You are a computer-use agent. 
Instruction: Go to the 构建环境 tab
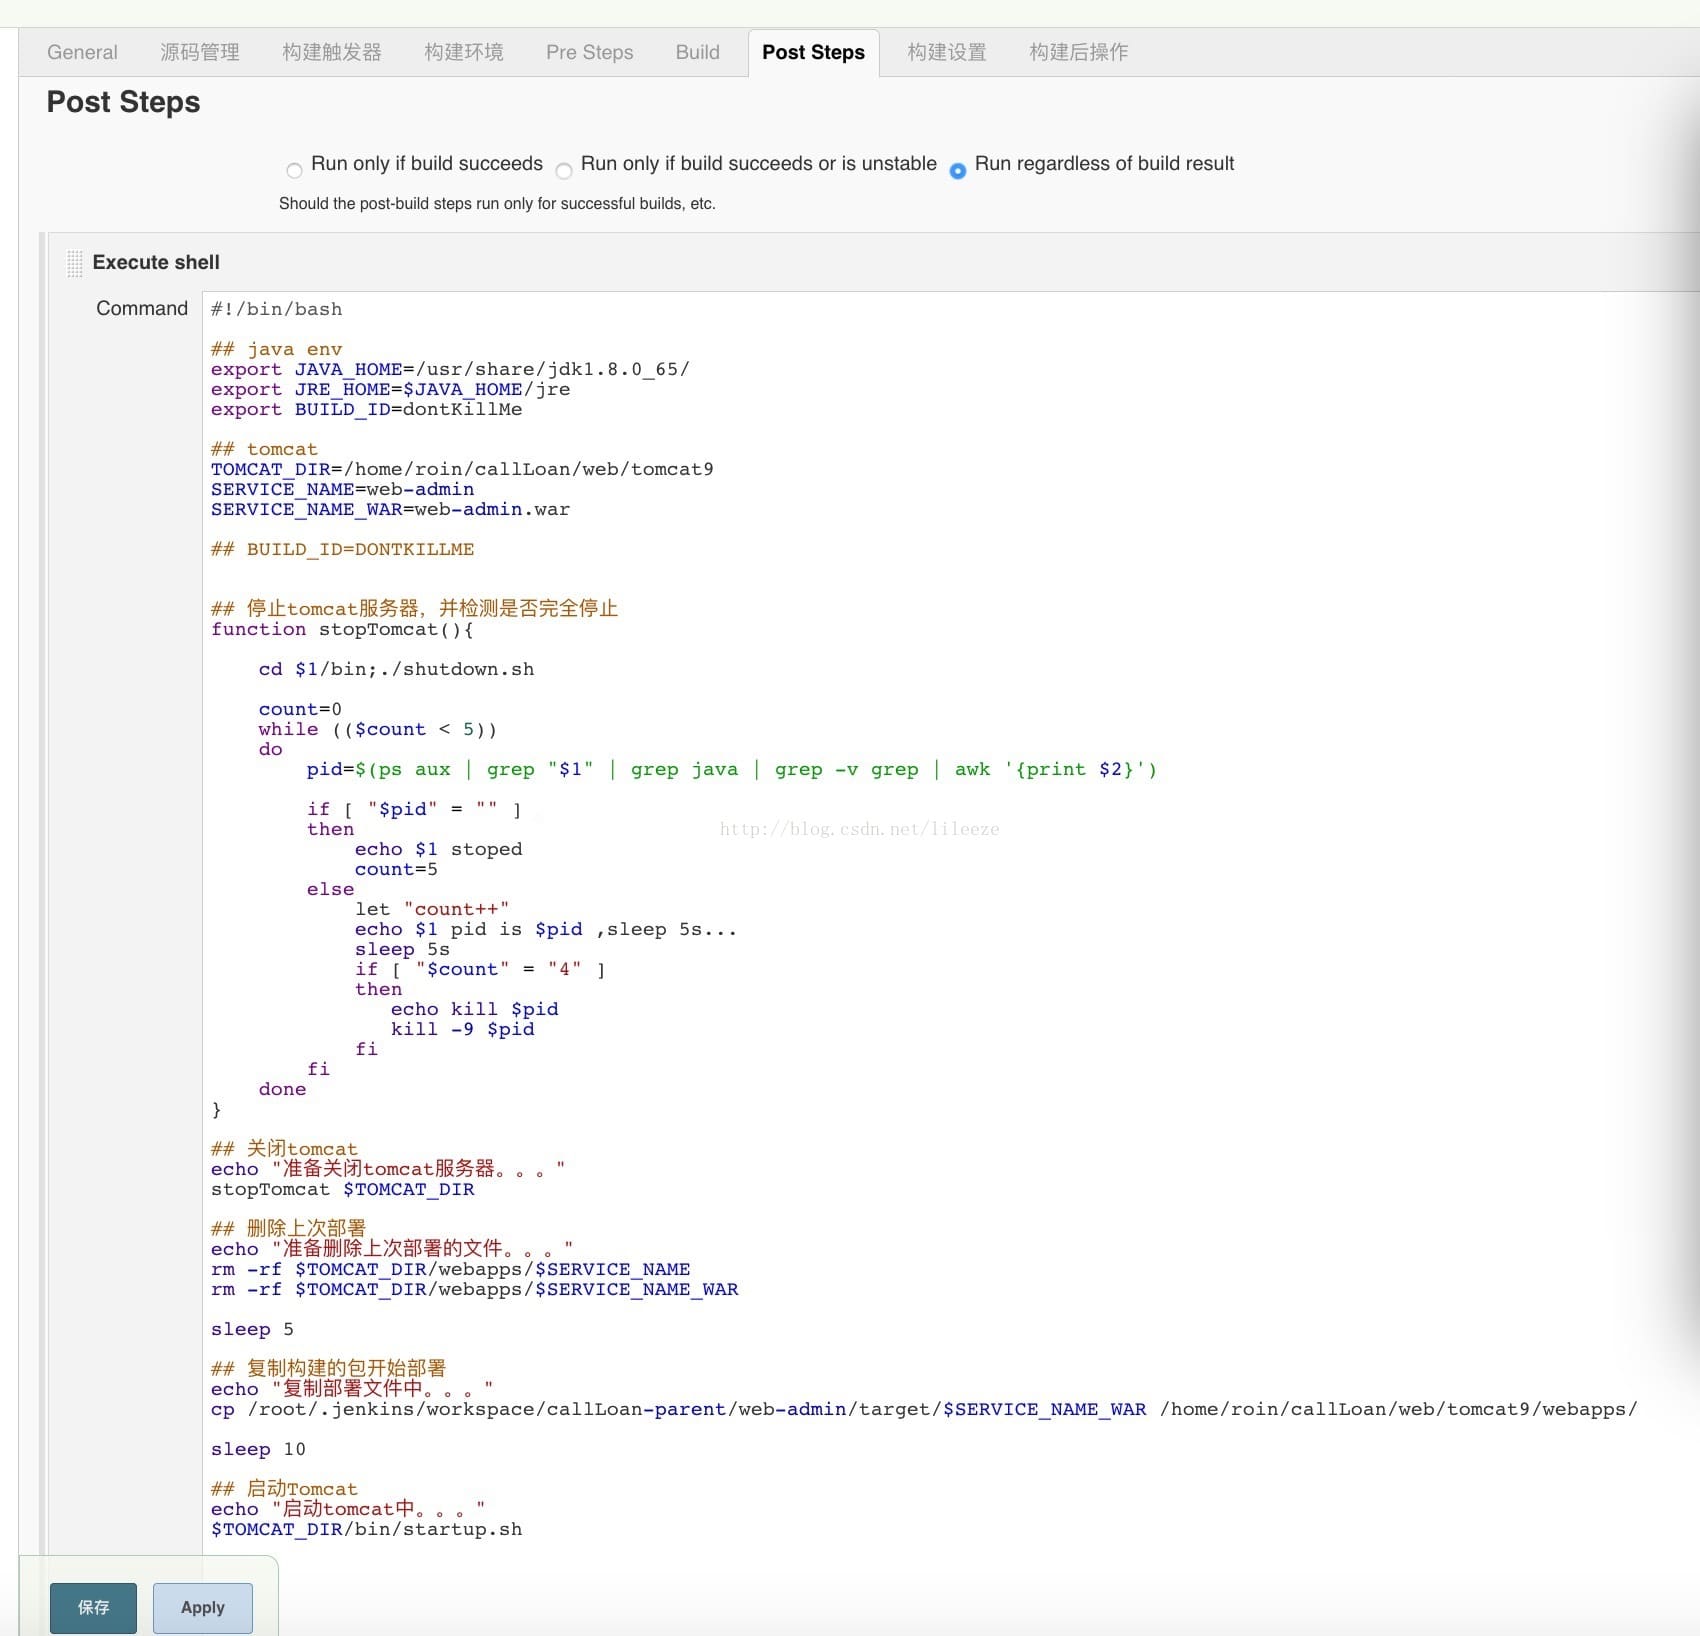click(x=464, y=52)
